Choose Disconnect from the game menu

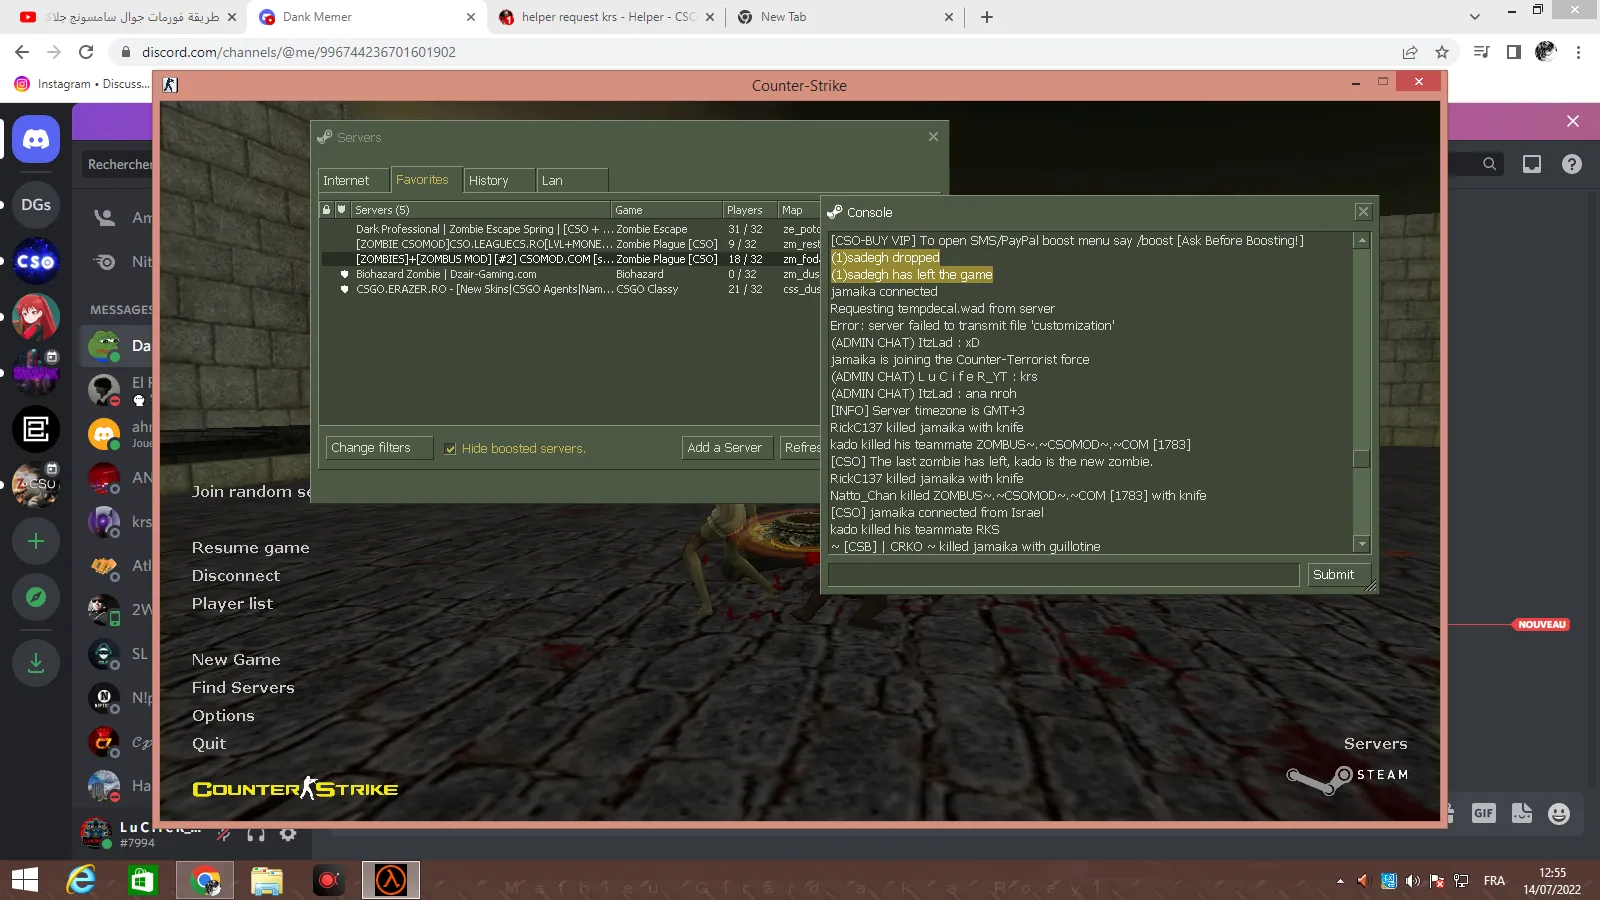(x=236, y=576)
